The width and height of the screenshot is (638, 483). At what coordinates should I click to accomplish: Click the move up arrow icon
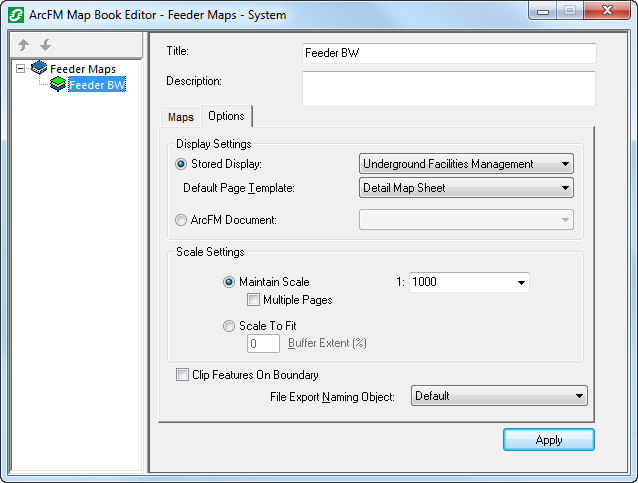pos(24,45)
